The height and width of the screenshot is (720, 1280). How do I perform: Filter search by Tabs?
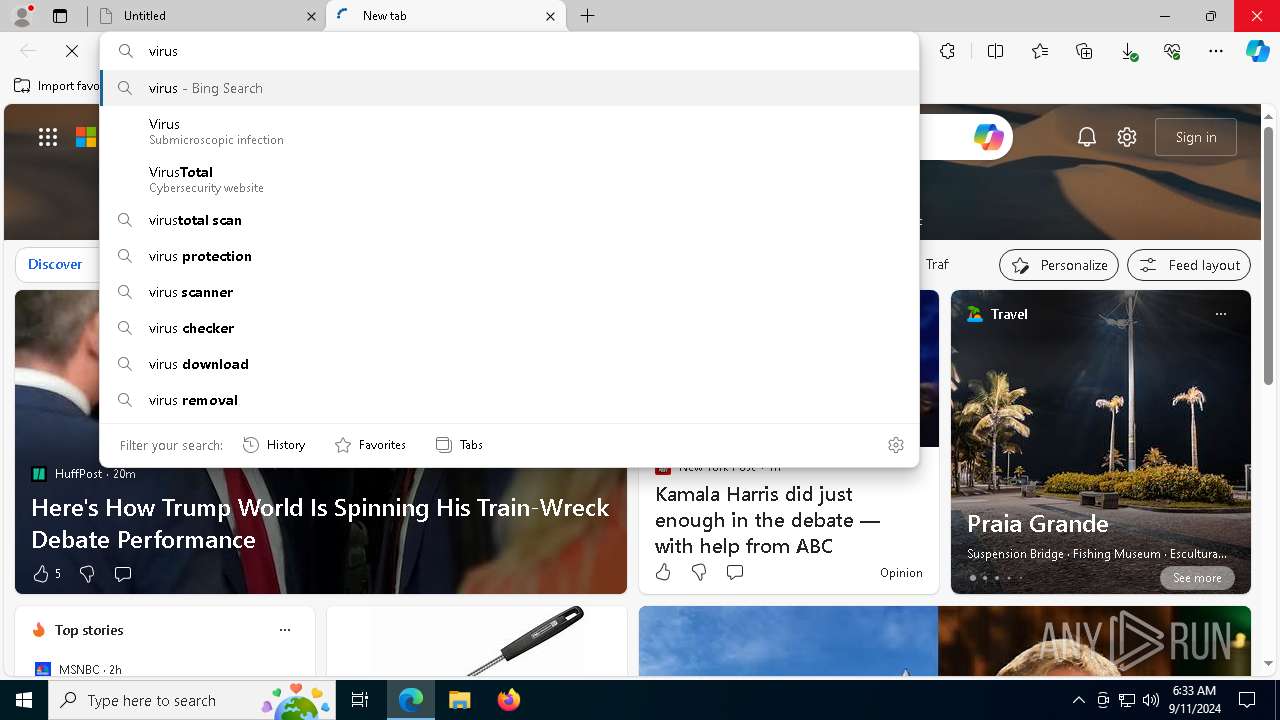click(459, 445)
